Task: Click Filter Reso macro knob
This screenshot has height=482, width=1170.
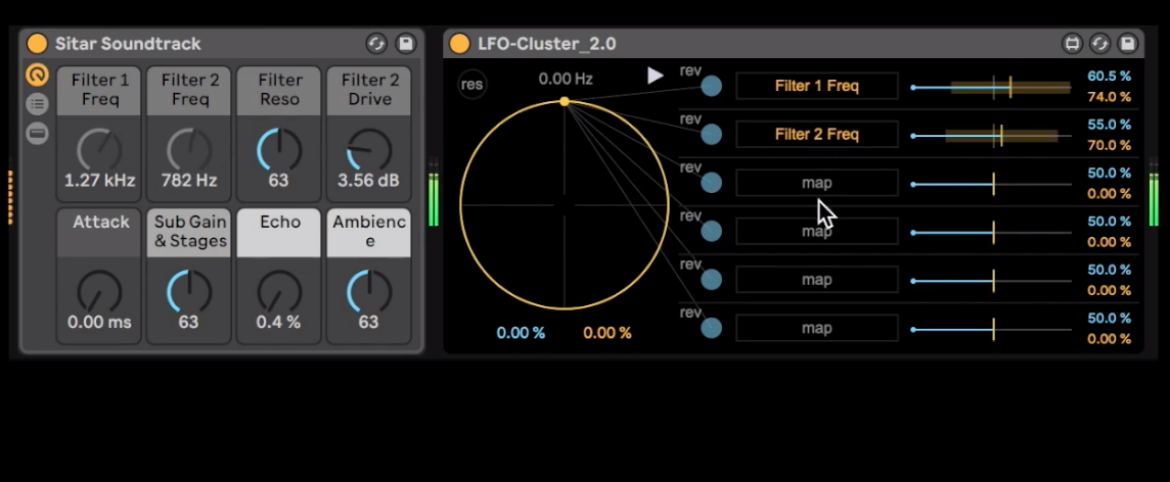Action: (279, 149)
